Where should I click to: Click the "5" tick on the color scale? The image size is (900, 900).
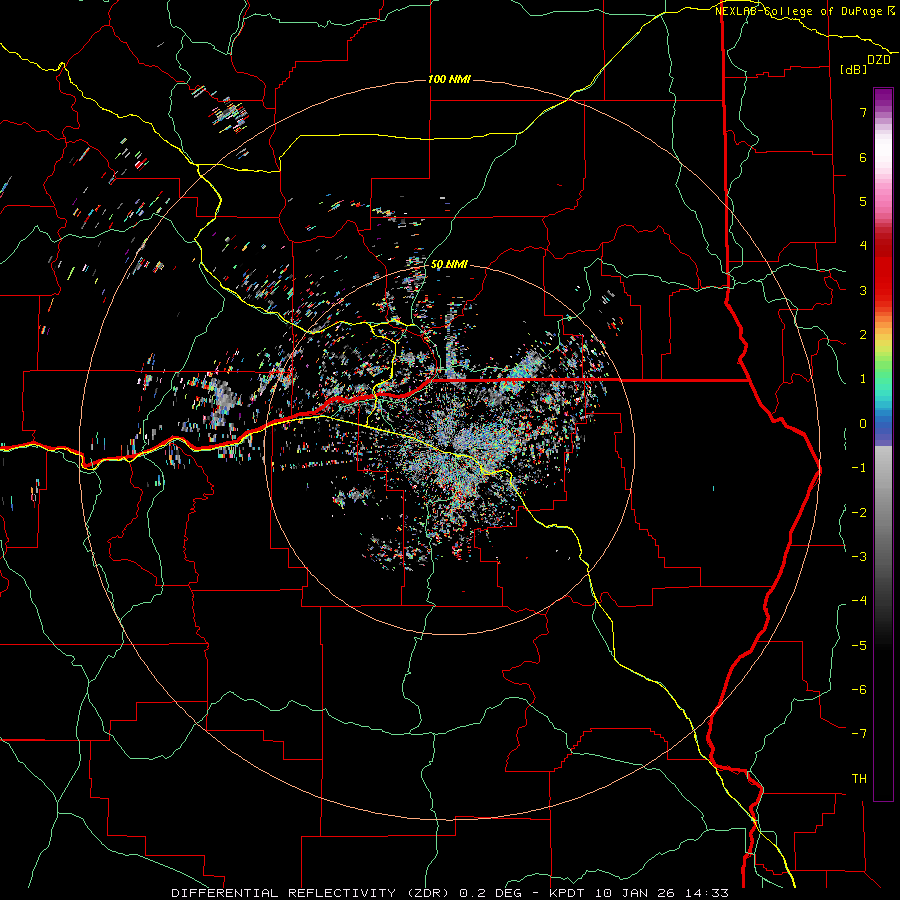863,201
